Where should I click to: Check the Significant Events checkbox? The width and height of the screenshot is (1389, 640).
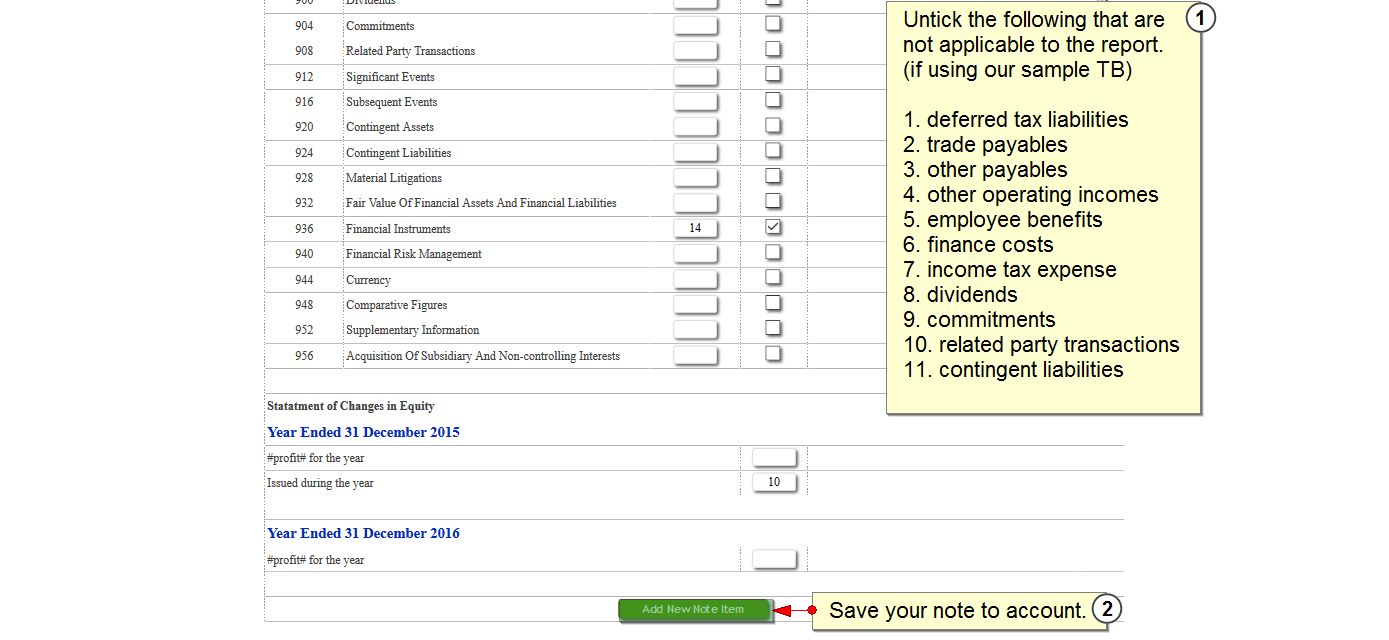point(773,74)
